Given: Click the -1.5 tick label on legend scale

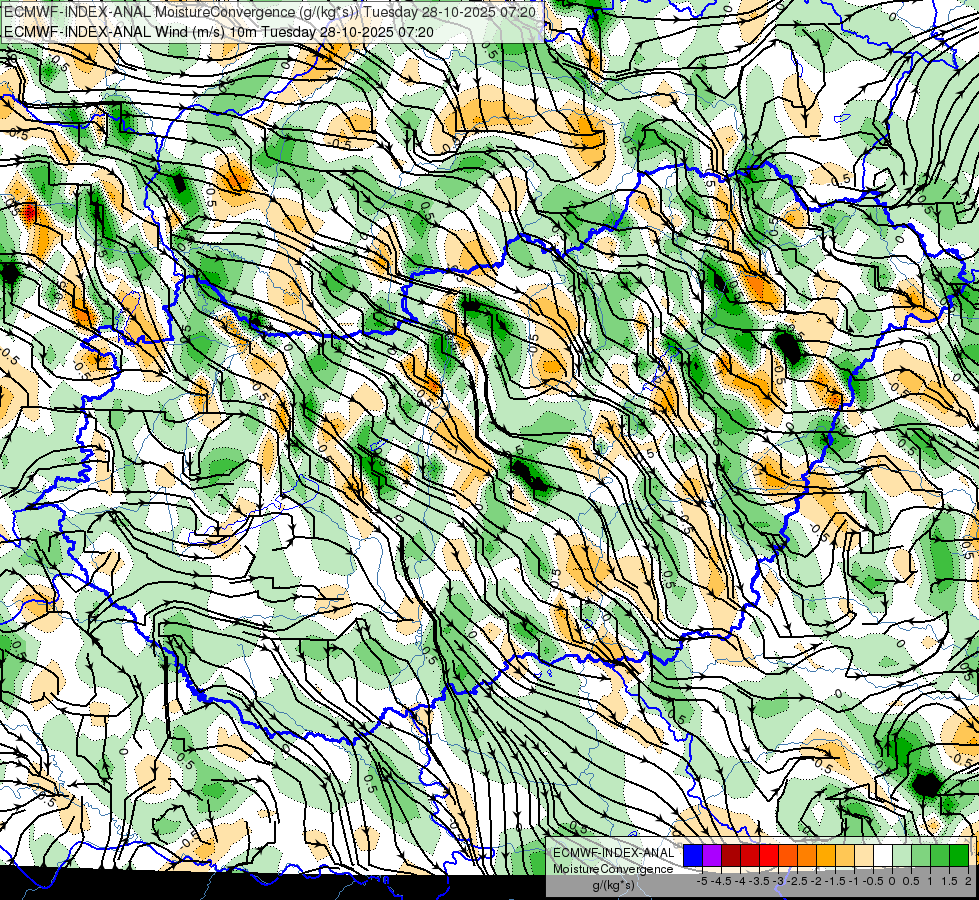Looking at the screenshot, I should pyautogui.click(x=835, y=881).
